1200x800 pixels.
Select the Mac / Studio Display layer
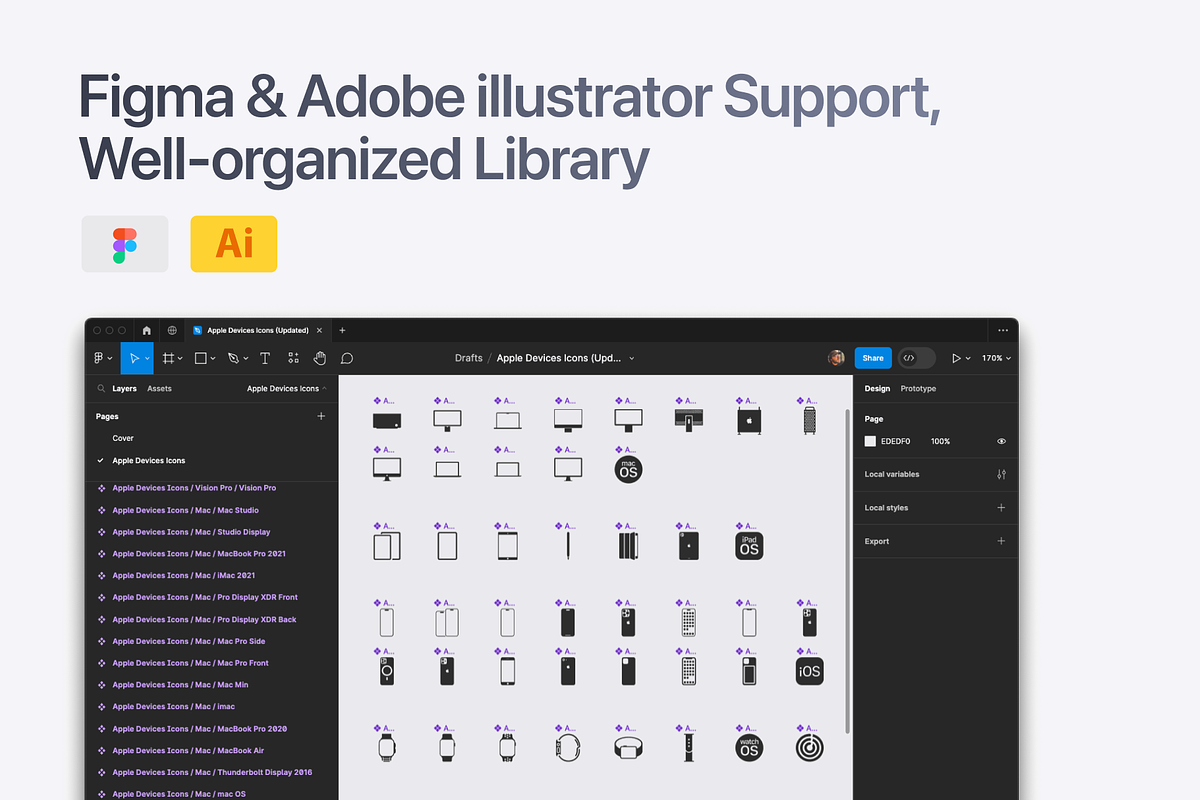click(191, 532)
